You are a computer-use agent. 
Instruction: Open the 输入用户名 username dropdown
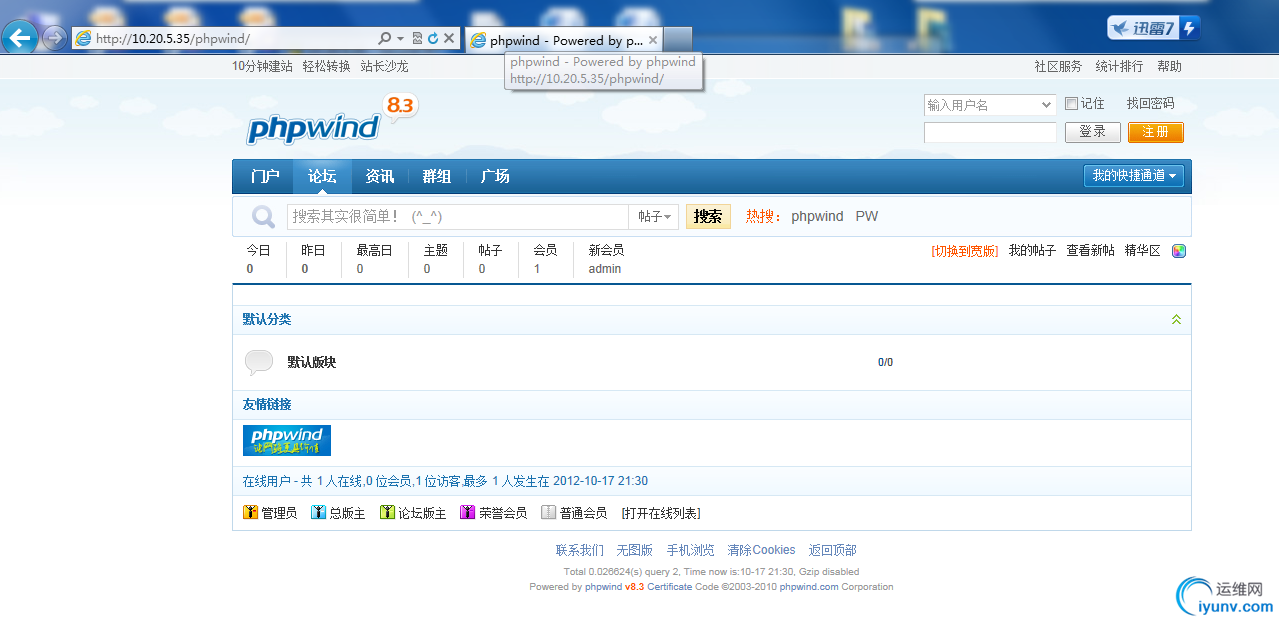(x=1046, y=105)
